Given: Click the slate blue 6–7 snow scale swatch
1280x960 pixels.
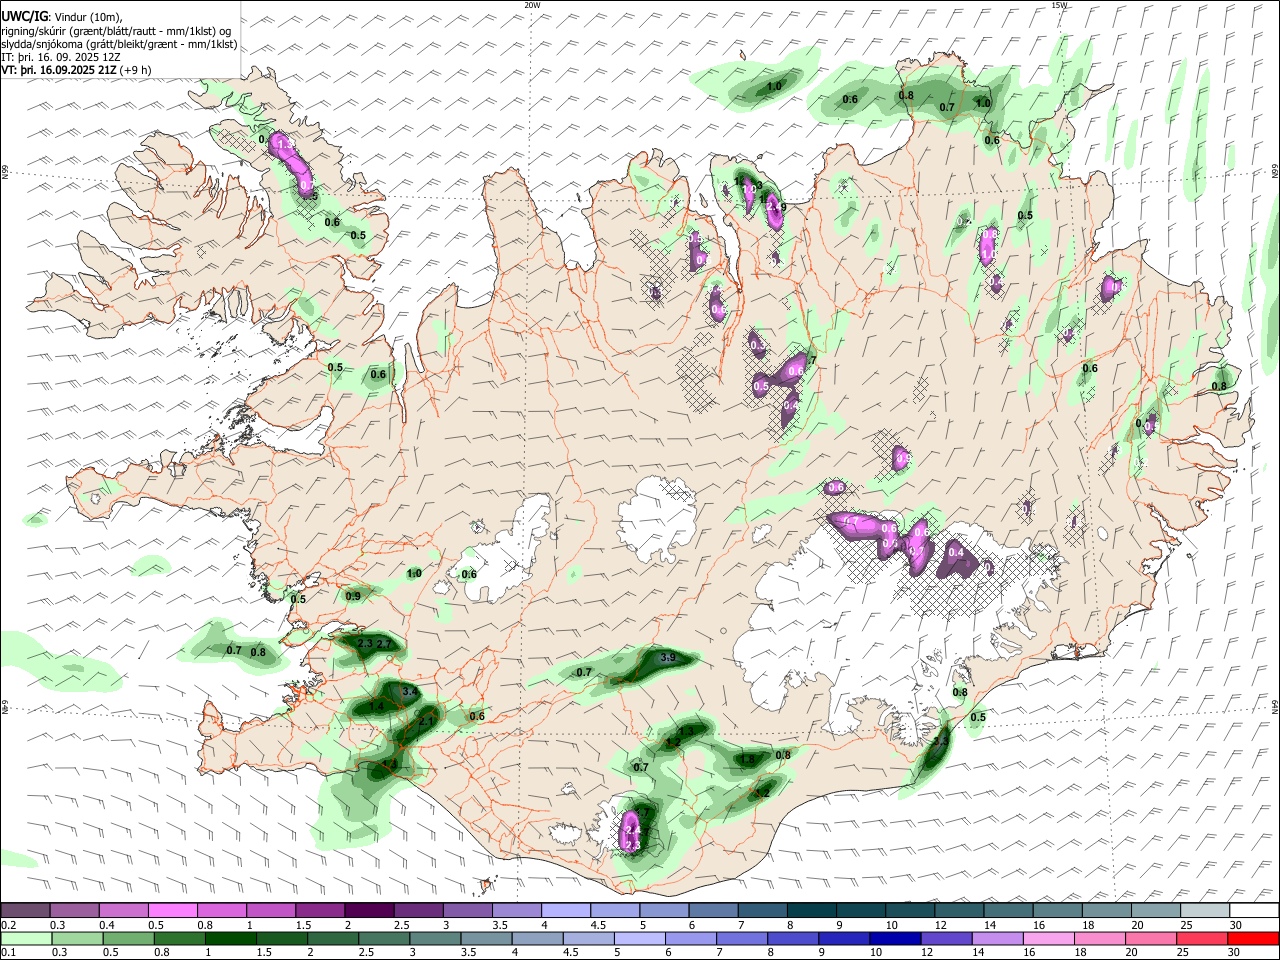Looking at the screenshot, I should point(714,911).
